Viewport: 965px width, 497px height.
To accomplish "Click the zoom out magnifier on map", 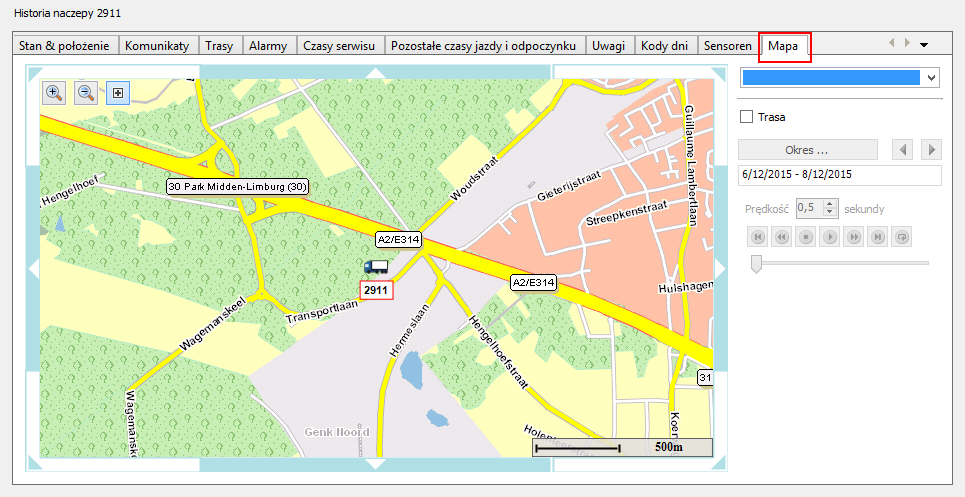I will [x=87, y=93].
